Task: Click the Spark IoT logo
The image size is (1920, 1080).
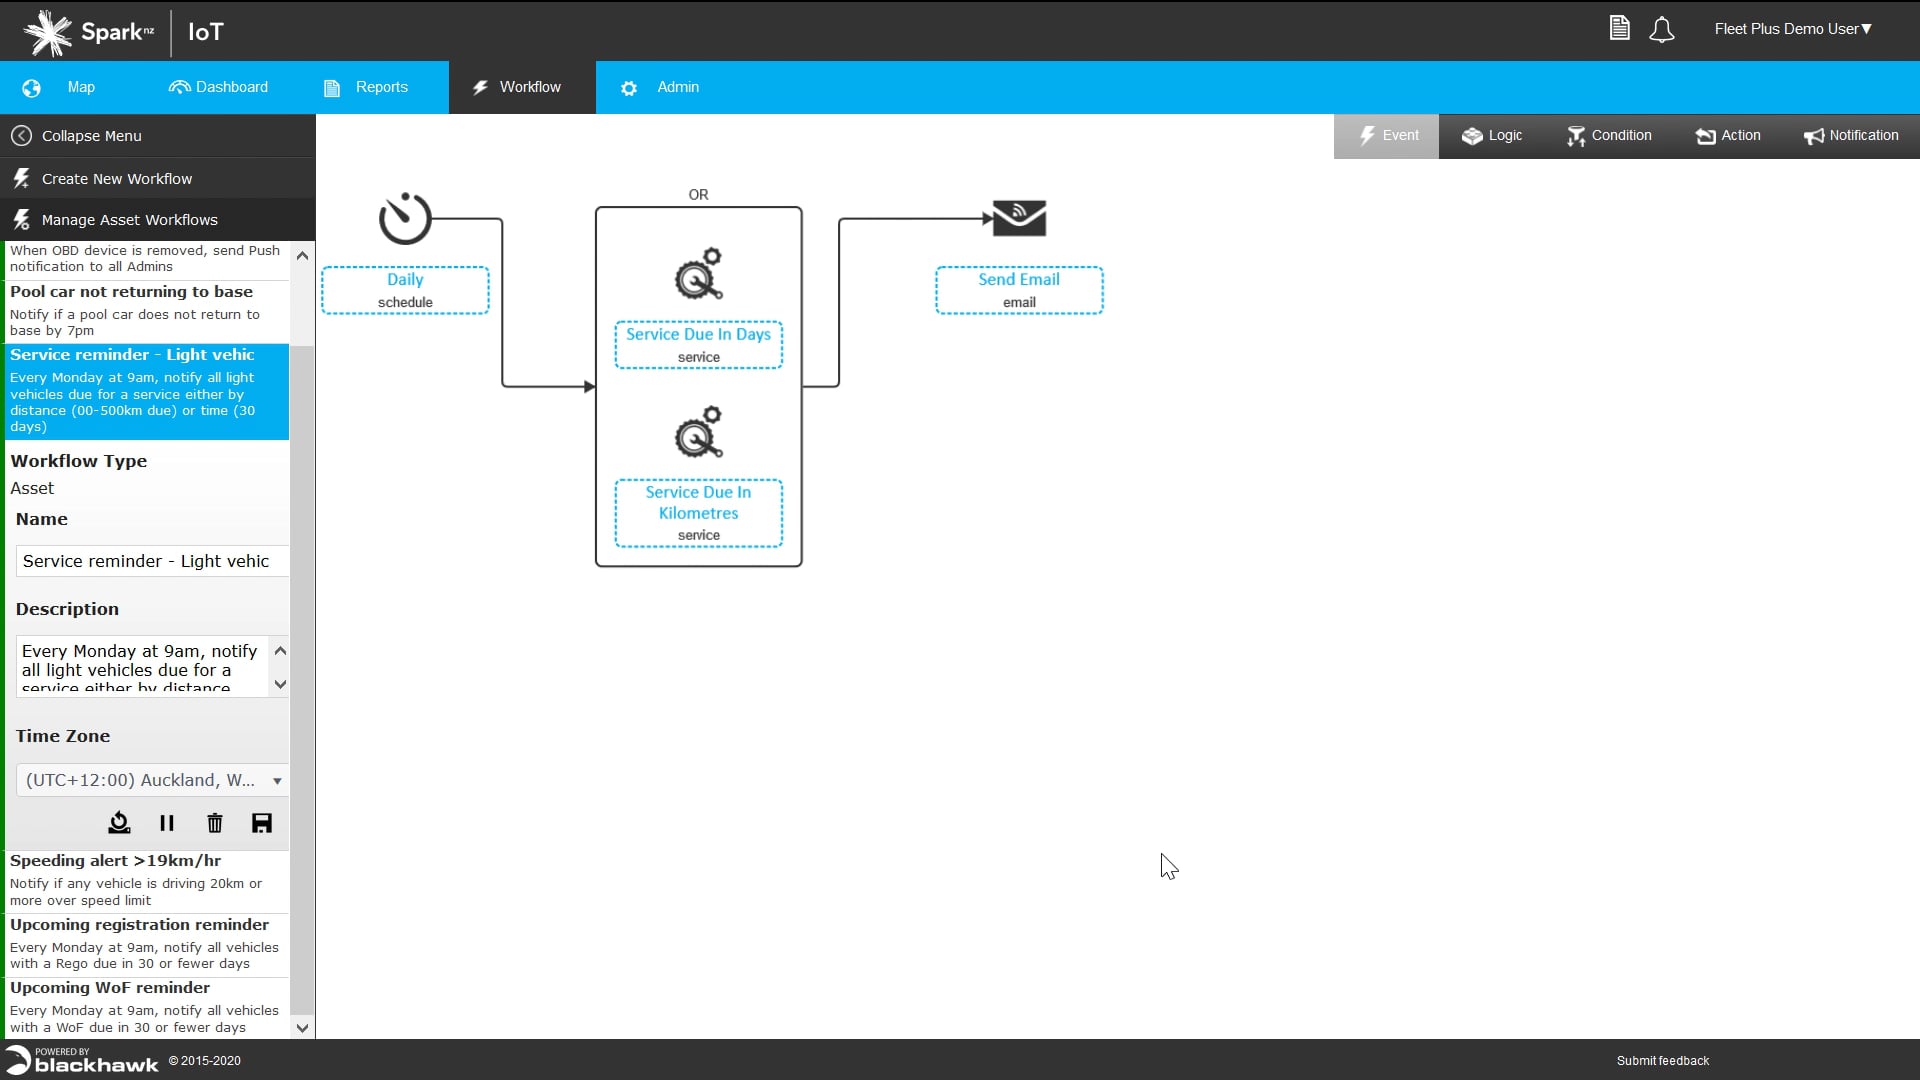Action: pos(122,32)
